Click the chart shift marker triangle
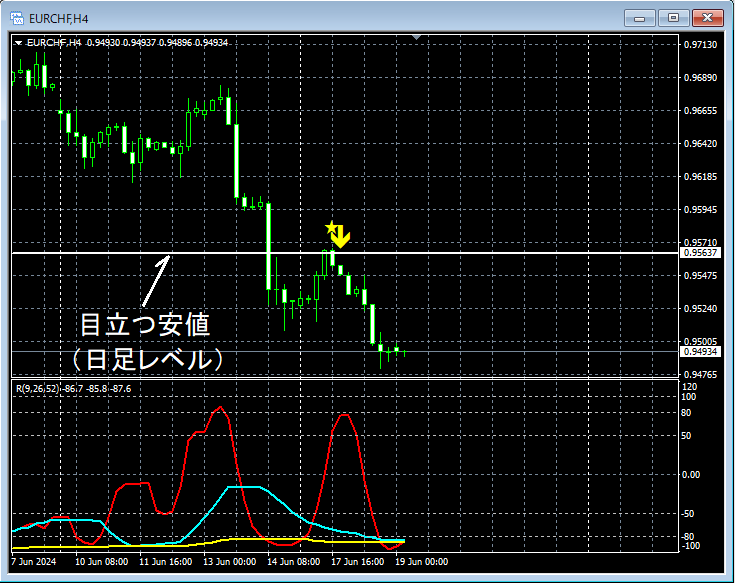 (x=416, y=37)
